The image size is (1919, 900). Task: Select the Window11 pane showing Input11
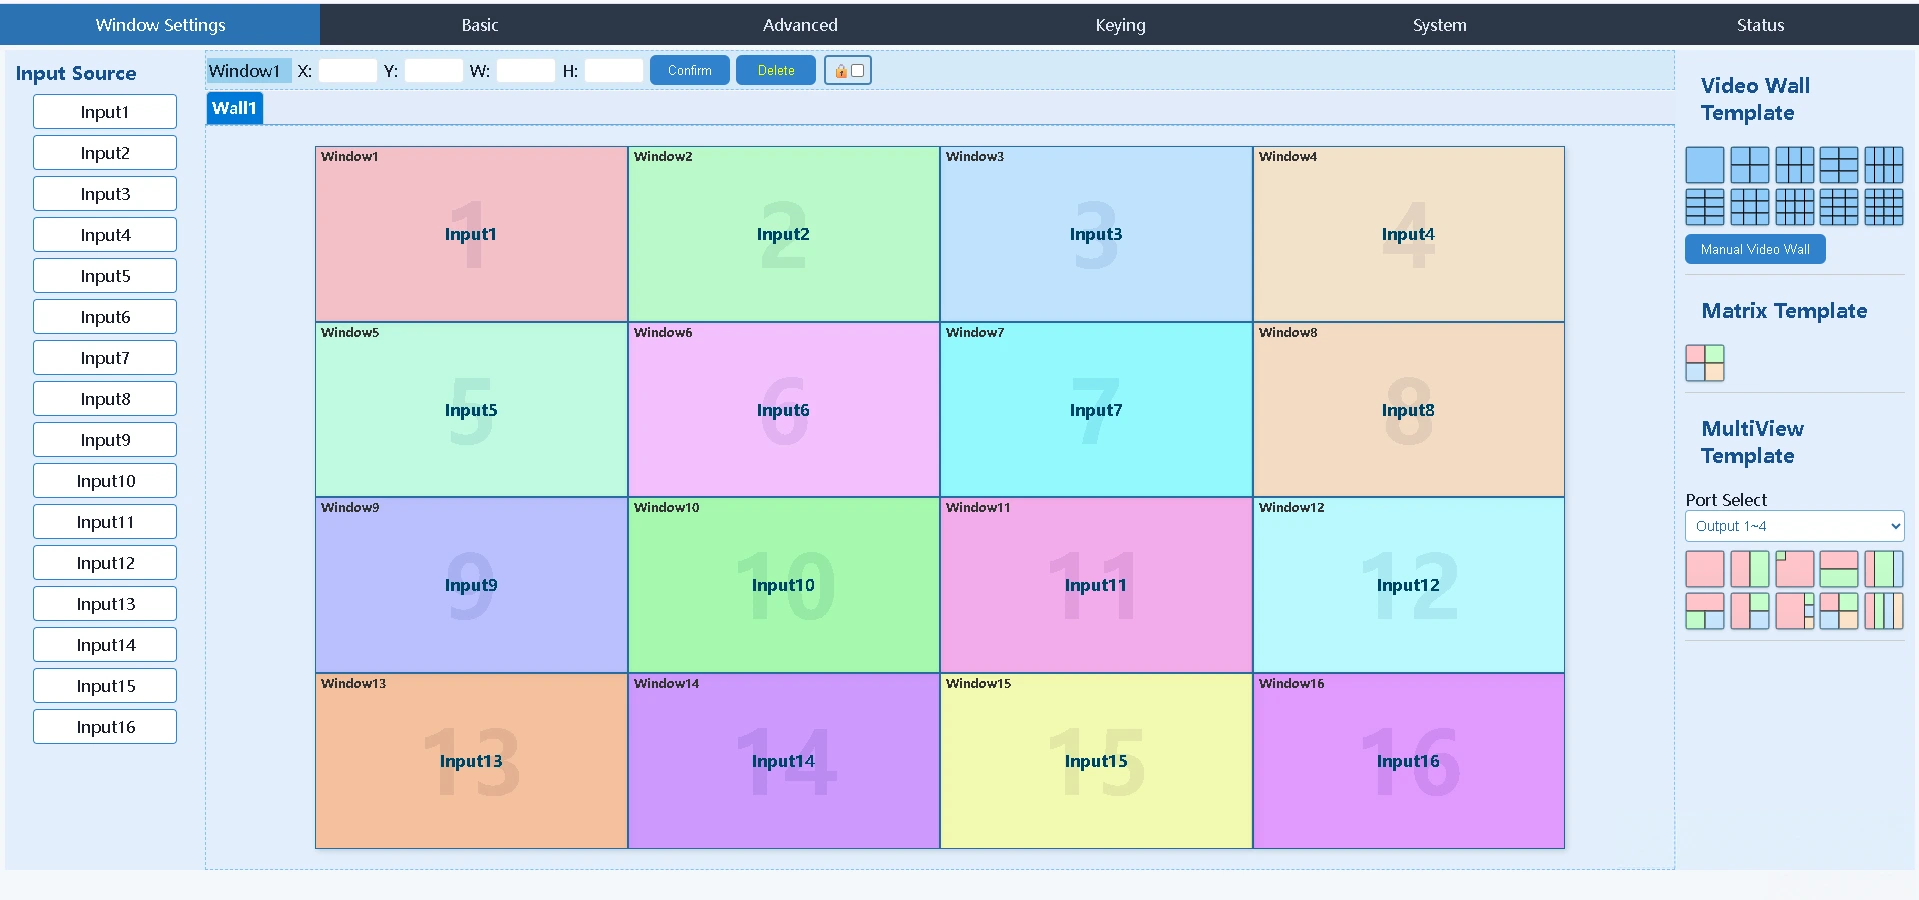[x=1096, y=585]
